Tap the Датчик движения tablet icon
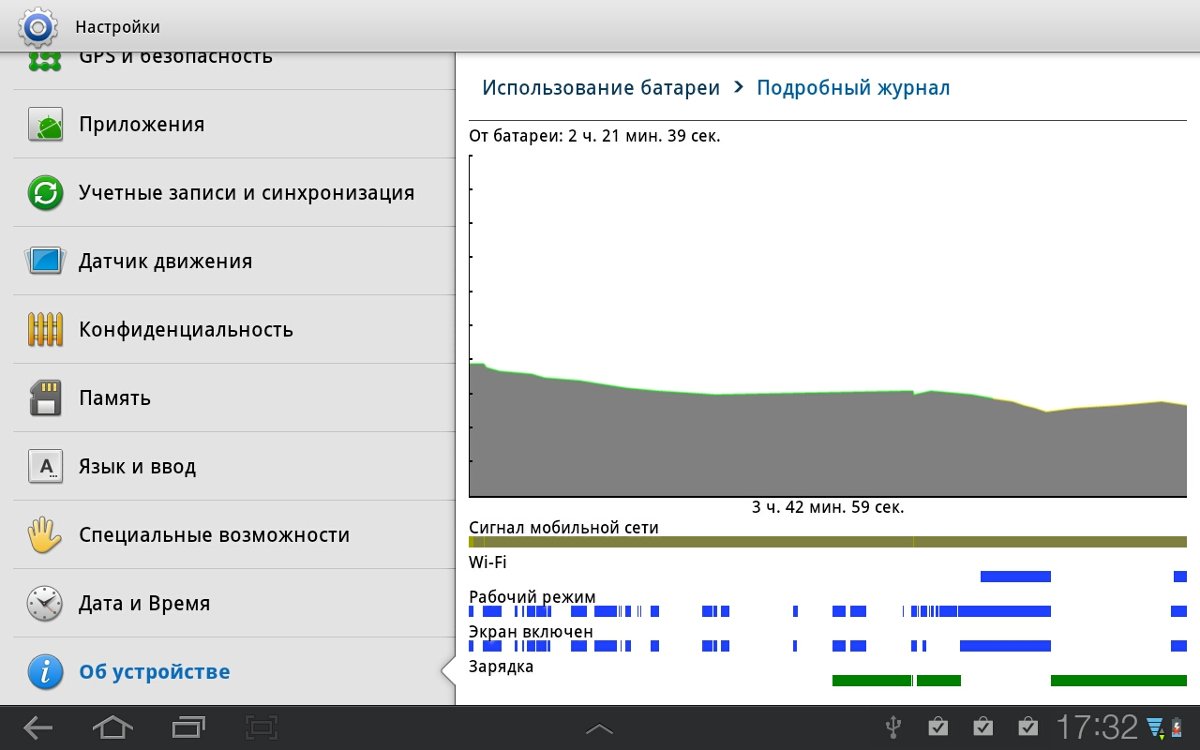The width and height of the screenshot is (1200, 750). point(45,262)
